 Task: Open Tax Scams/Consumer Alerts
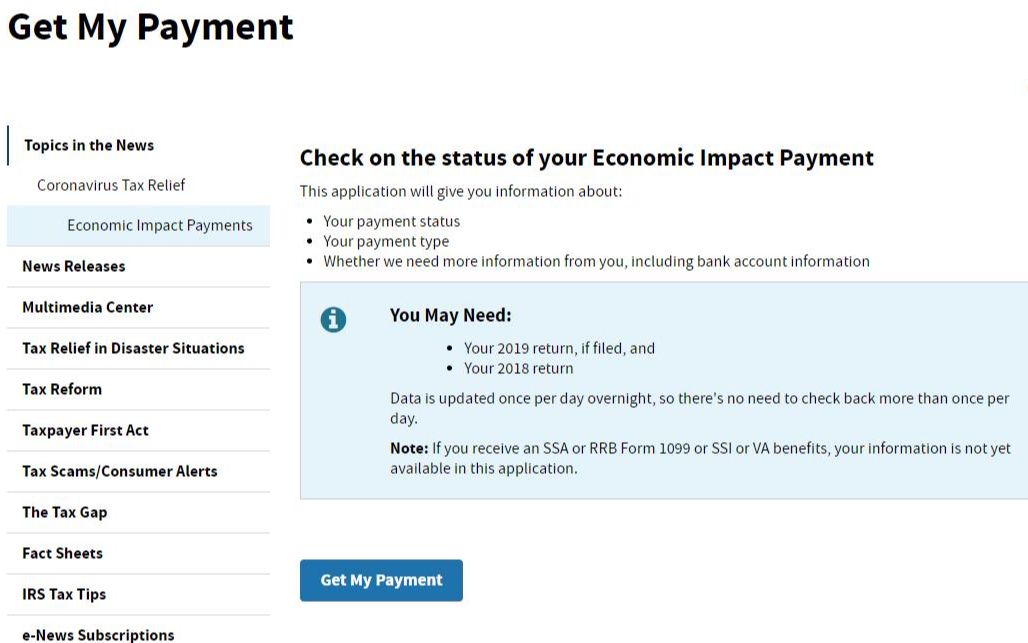tap(119, 471)
